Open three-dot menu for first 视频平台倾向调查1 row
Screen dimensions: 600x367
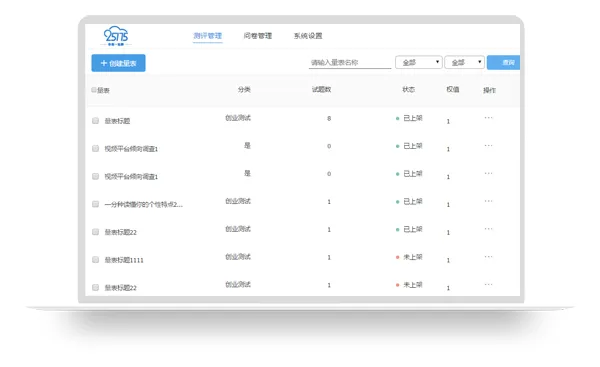tap(488, 146)
